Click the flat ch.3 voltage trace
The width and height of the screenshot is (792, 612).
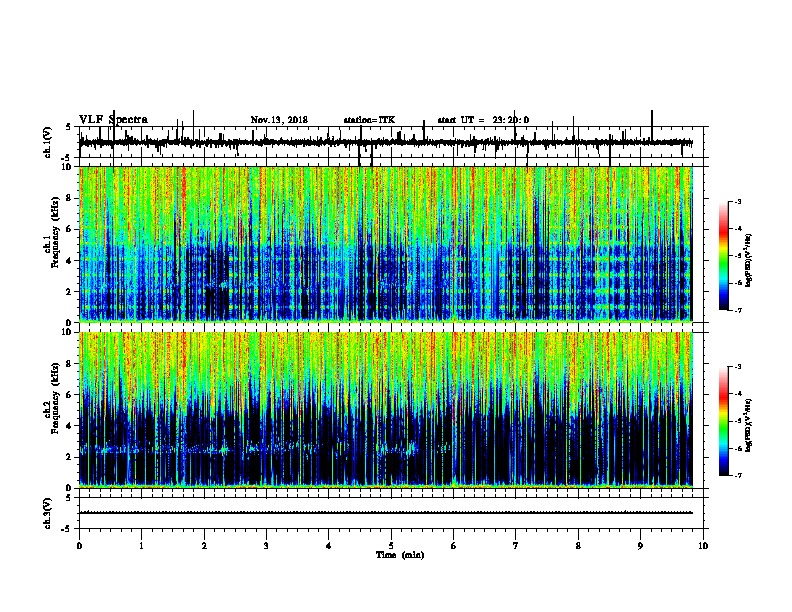pos(385,513)
